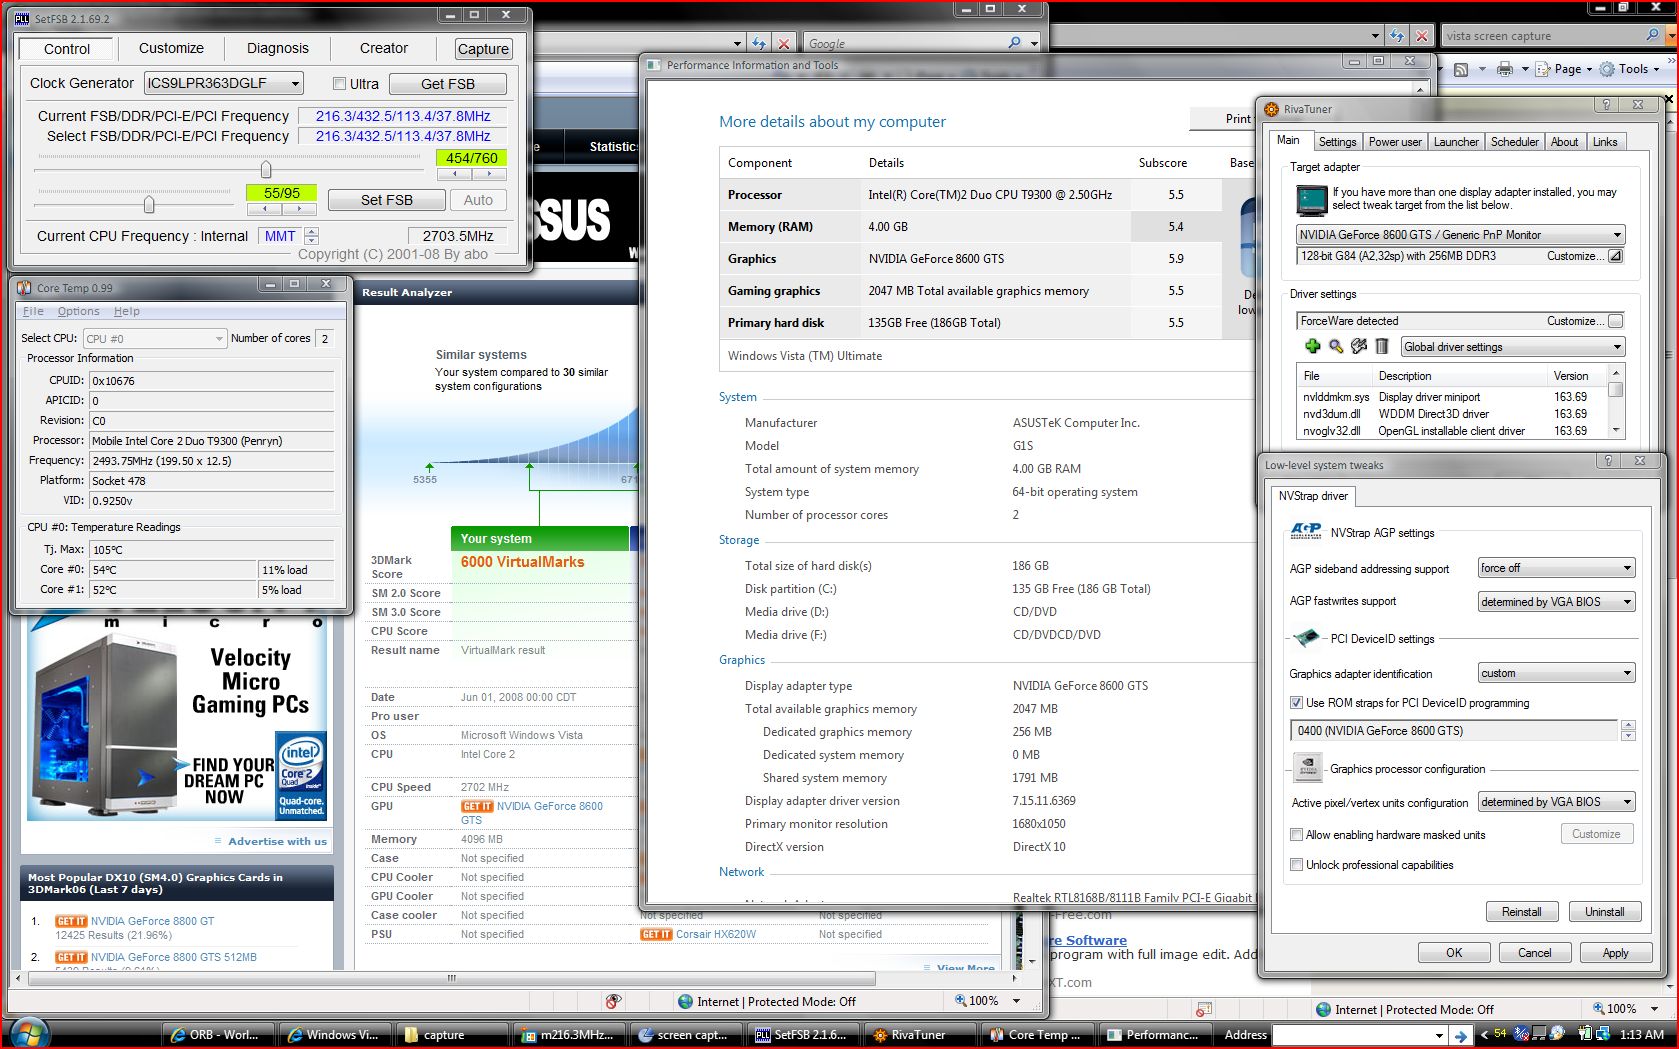
Task: Click the Get FSB button
Action: (448, 84)
